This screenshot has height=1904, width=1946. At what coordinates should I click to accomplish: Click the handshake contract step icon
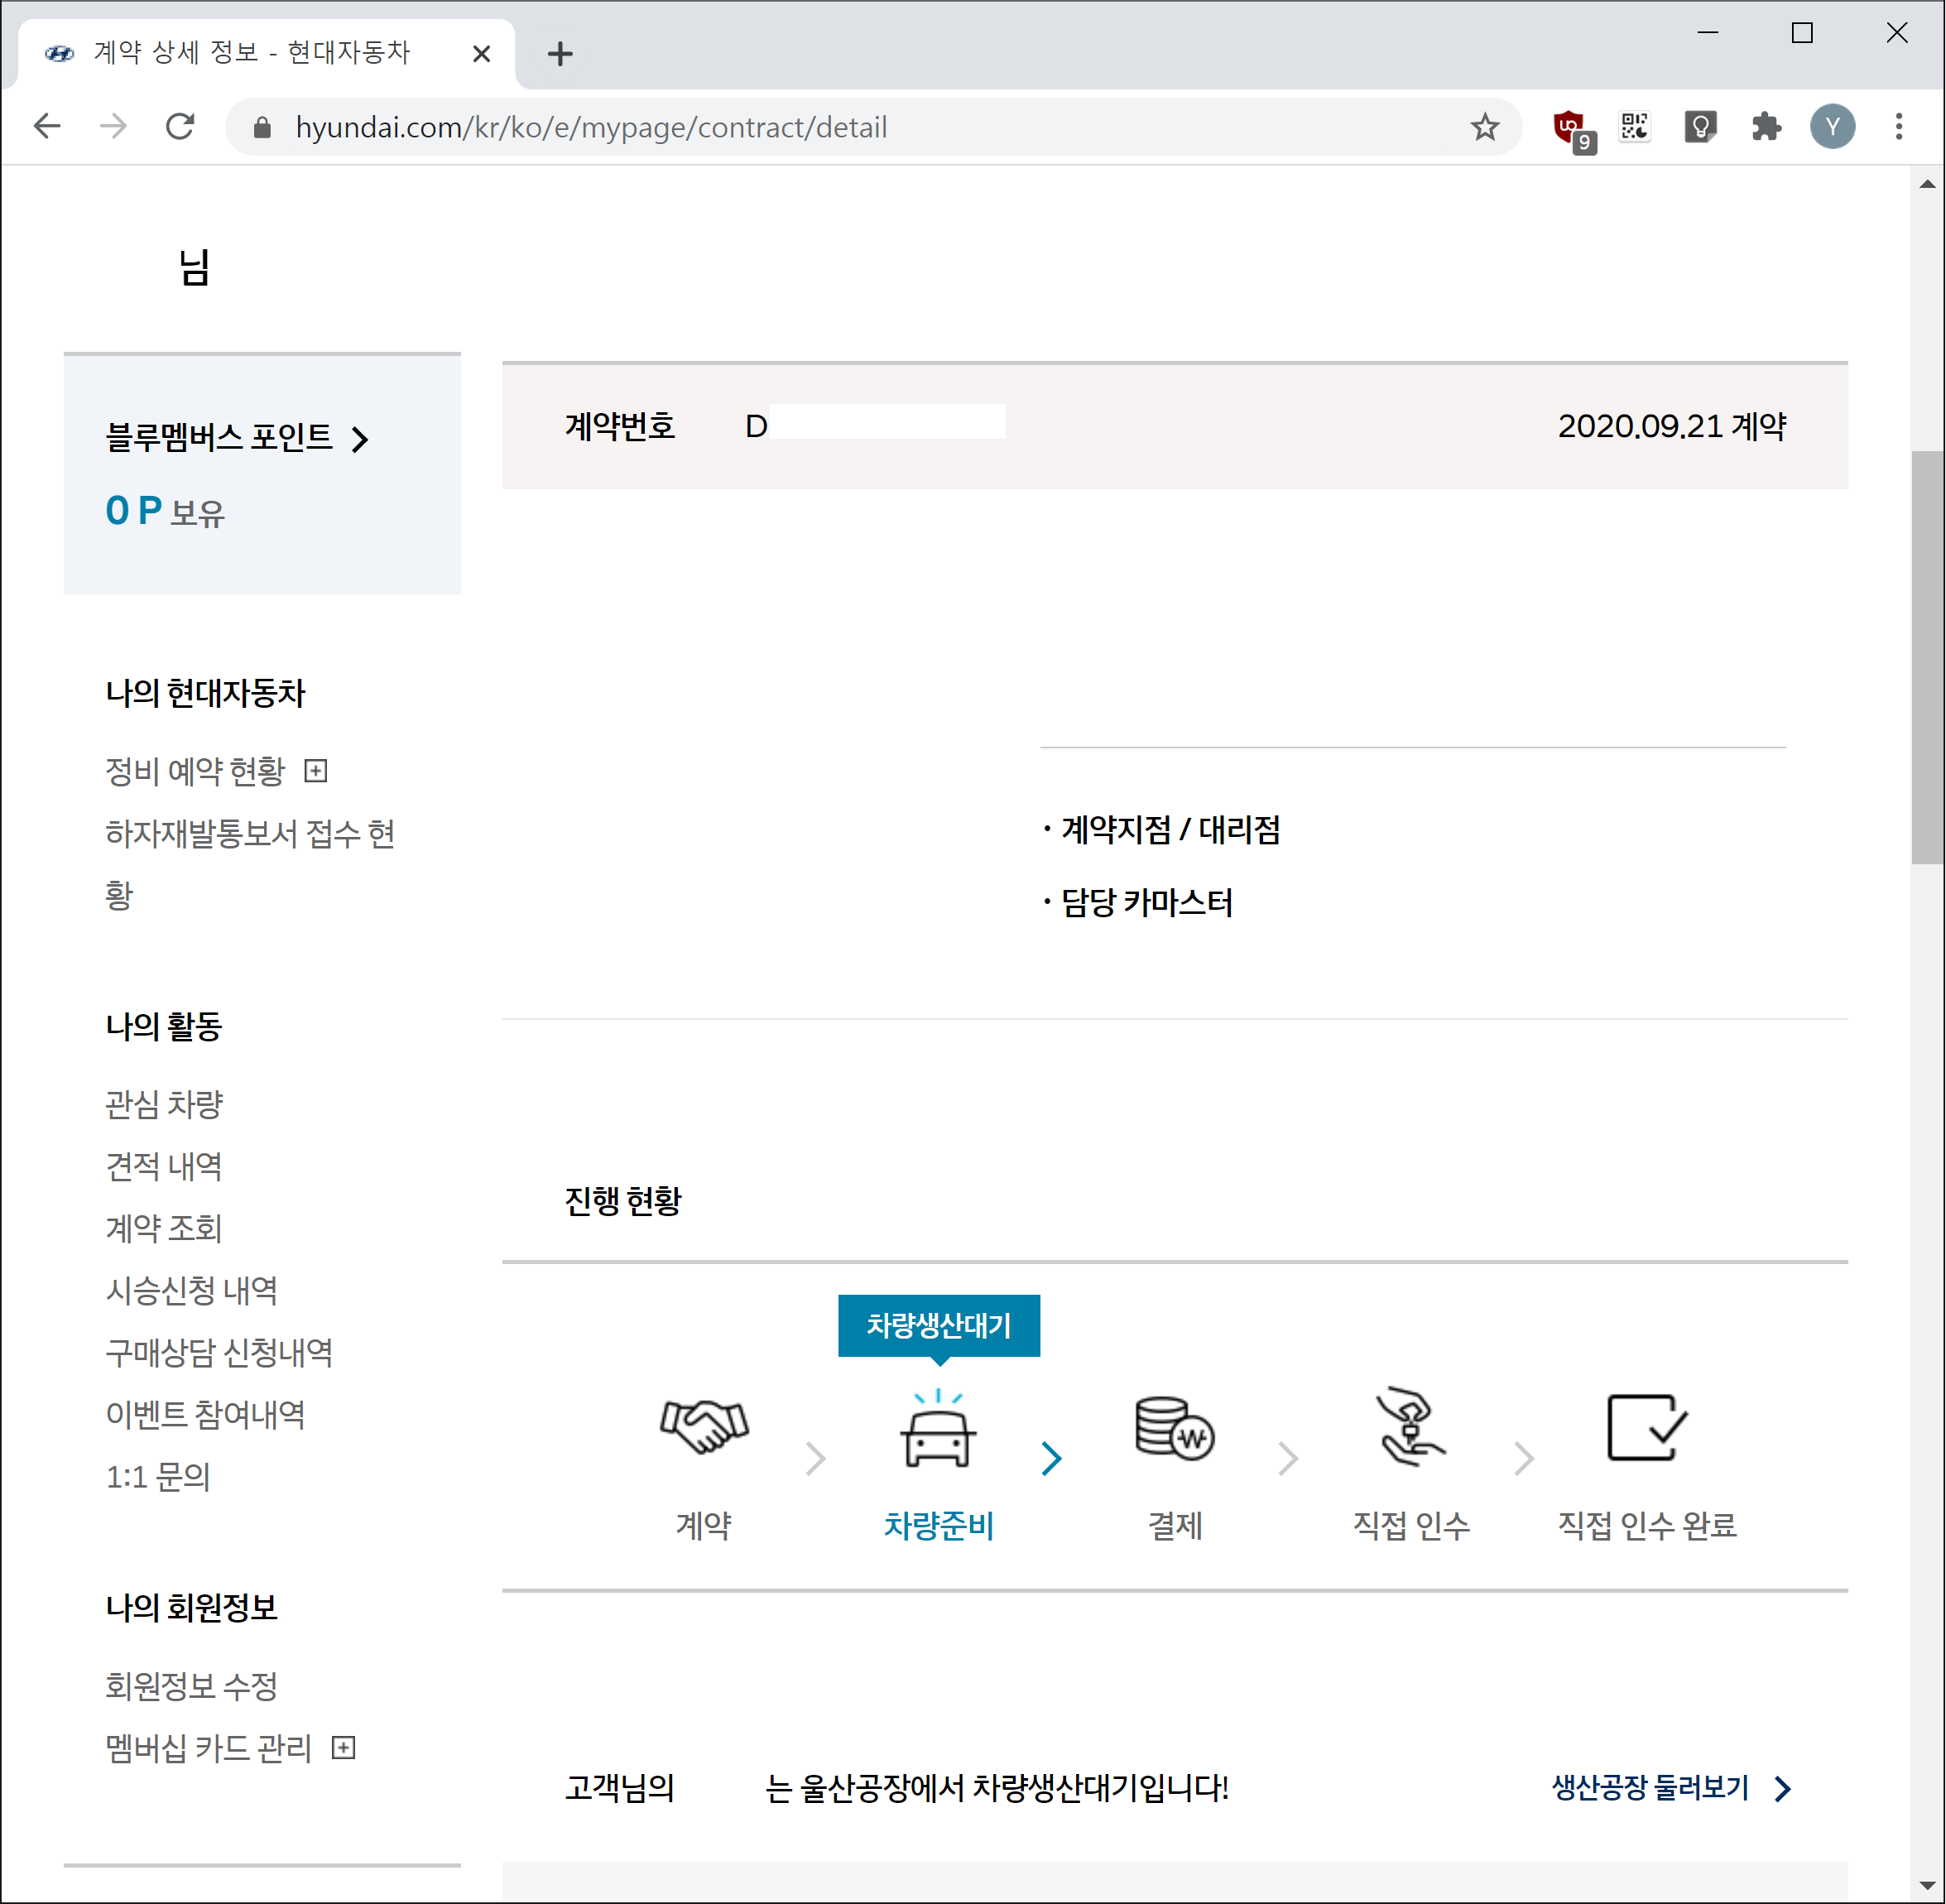coord(704,1426)
